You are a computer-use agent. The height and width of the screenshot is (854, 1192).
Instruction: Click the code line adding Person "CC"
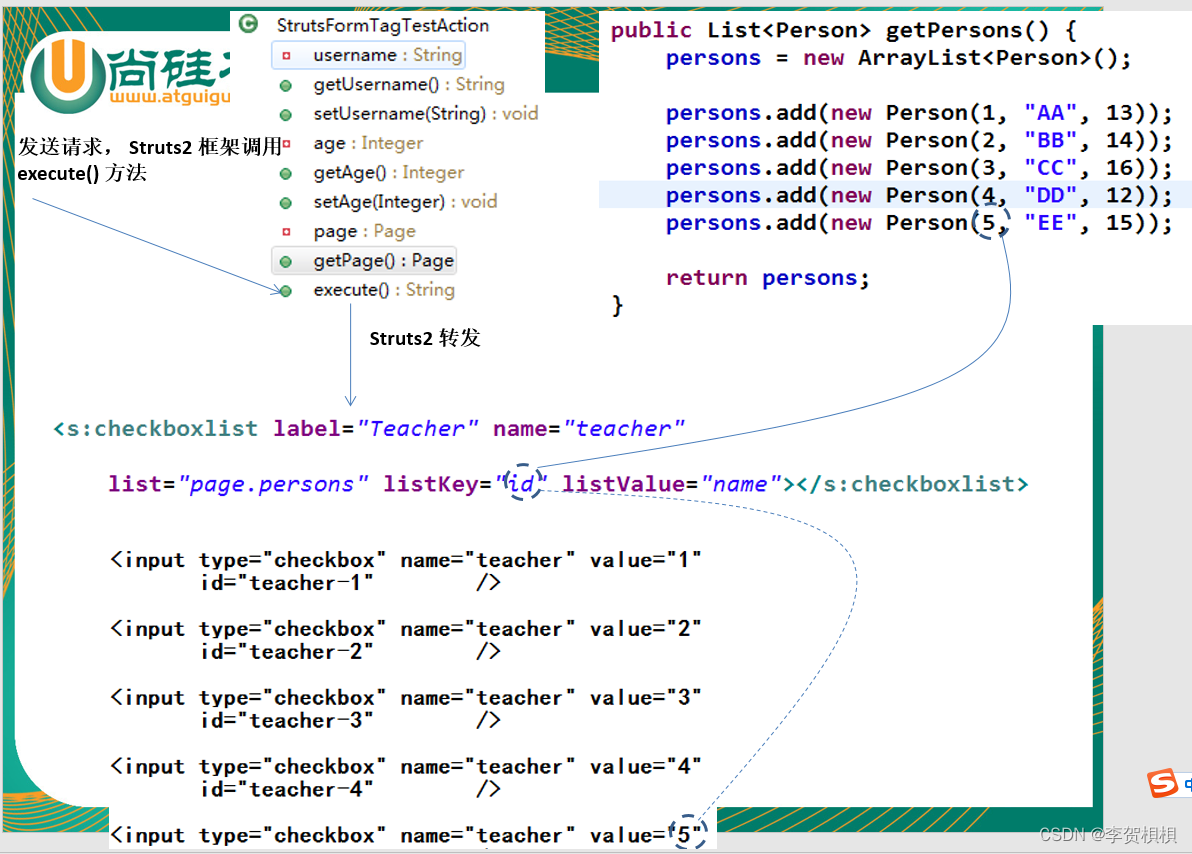click(x=919, y=168)
